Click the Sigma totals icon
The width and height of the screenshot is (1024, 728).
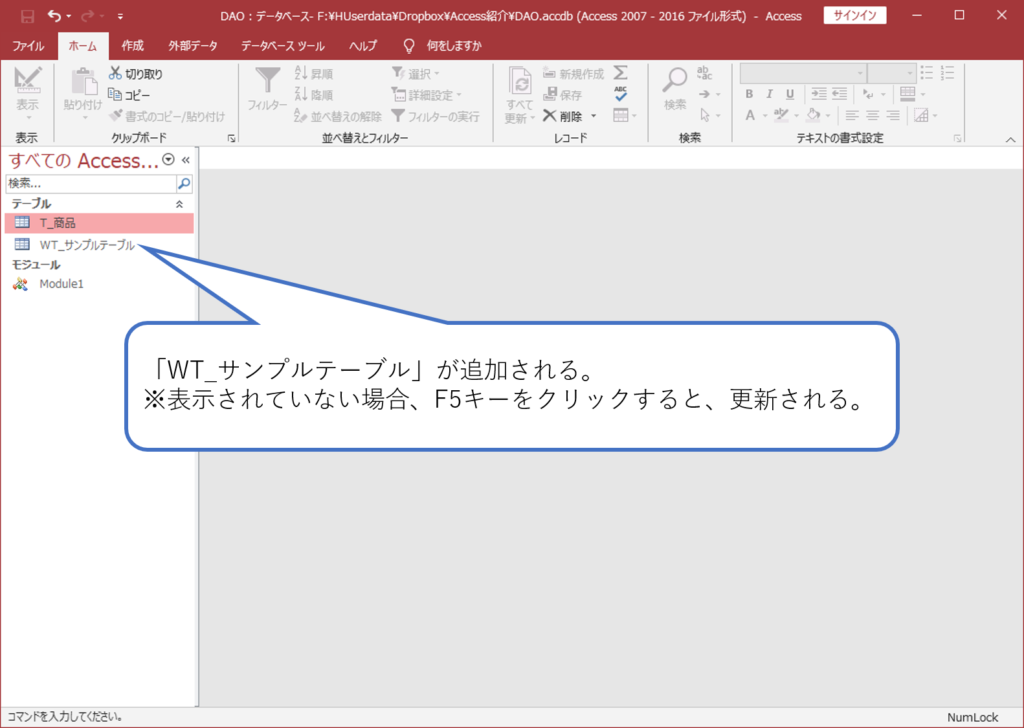point(621,72)
